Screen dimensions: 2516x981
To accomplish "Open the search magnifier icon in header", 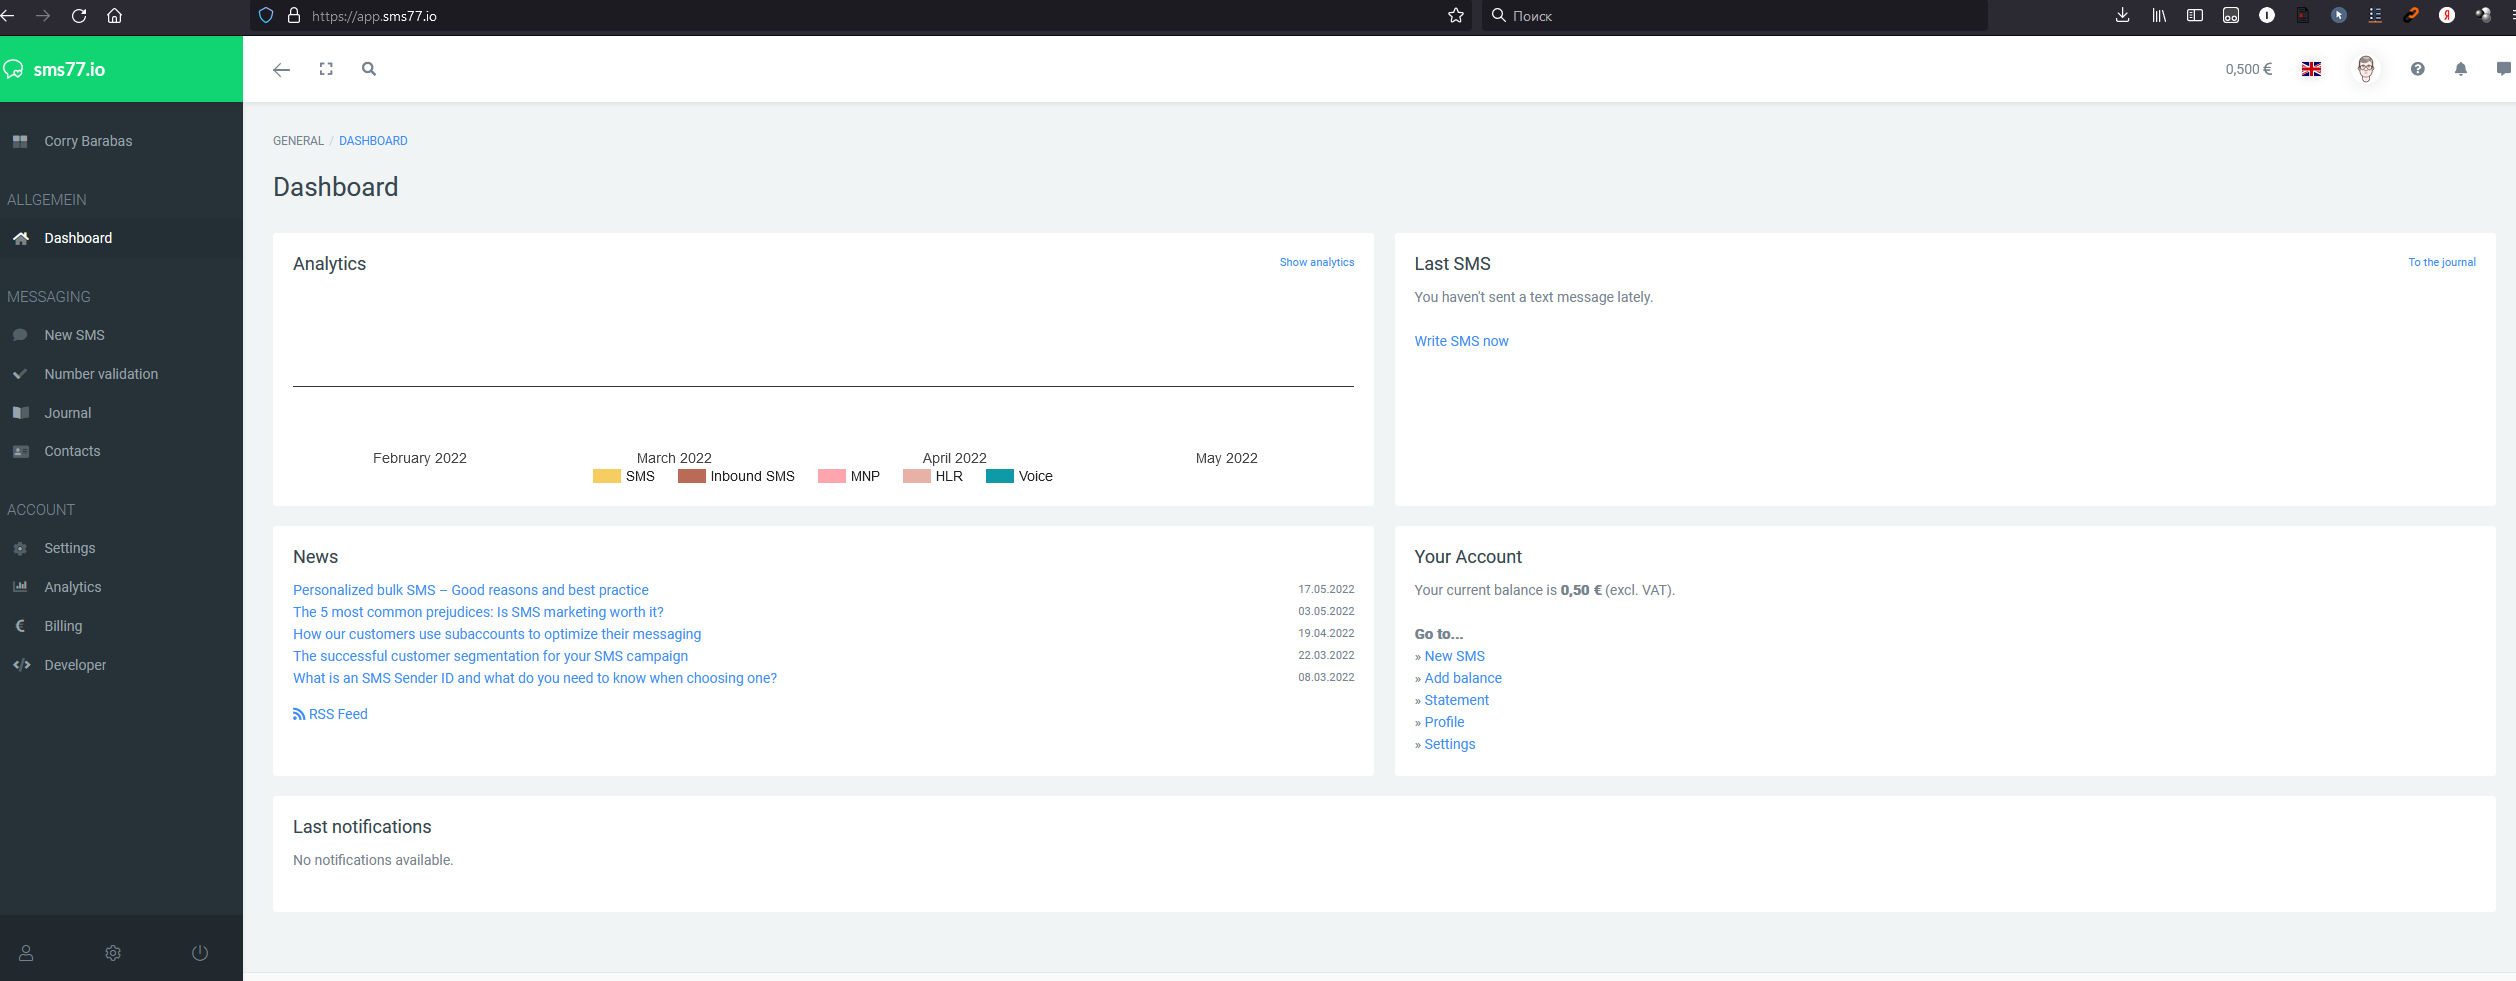I will pyautogui.click(x=369, y=69).
